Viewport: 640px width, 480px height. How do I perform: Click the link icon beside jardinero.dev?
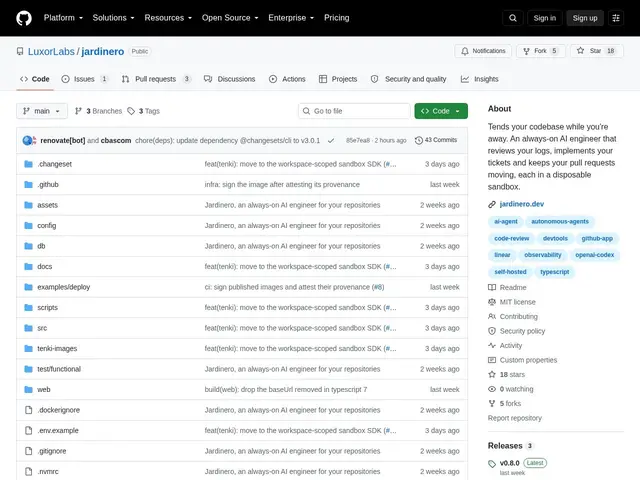click(x=492, y=204)
